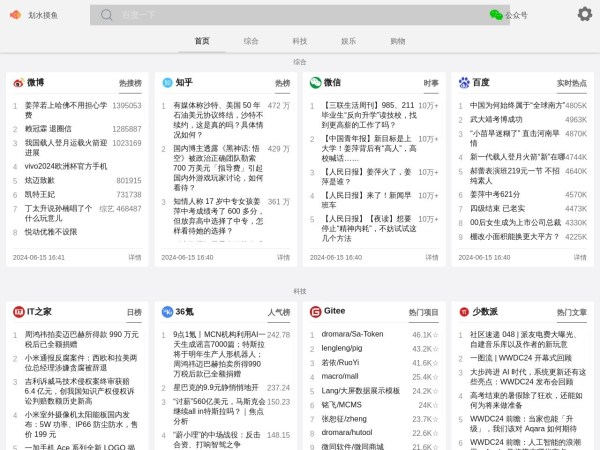This screenshot has height=450, width=600.
Task: Select the 微博 热搜榜 list tab
Action: 130,83
